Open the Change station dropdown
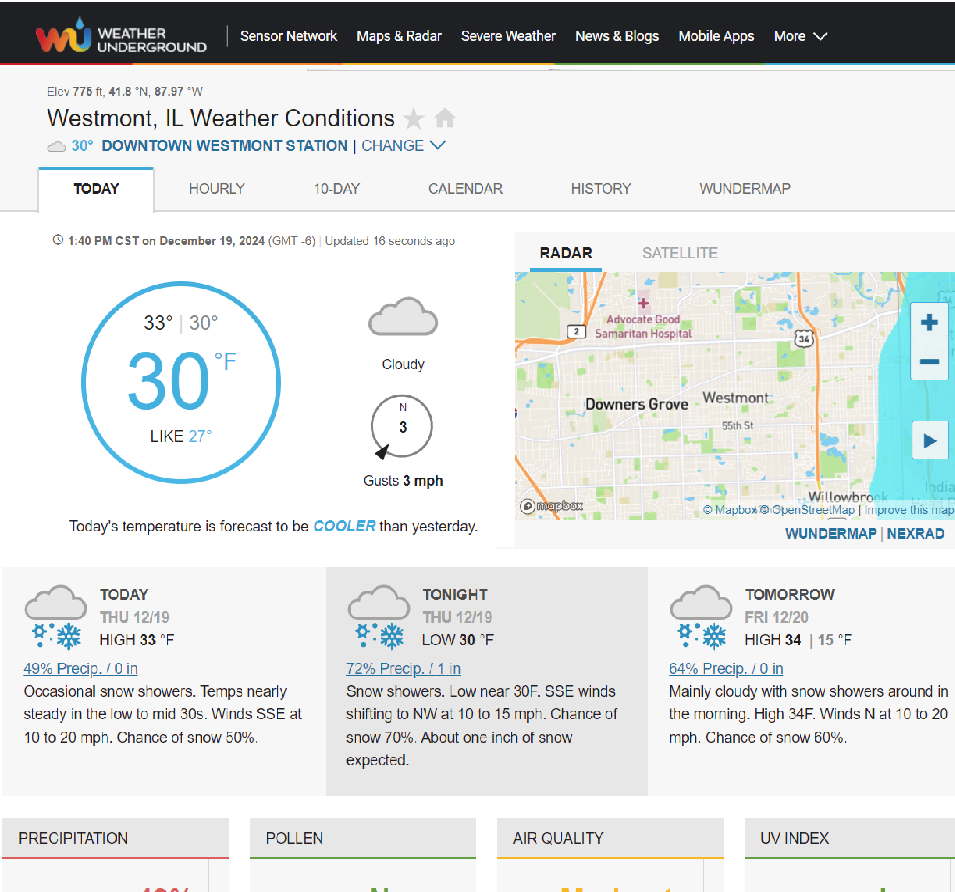 tap(403, 146)
